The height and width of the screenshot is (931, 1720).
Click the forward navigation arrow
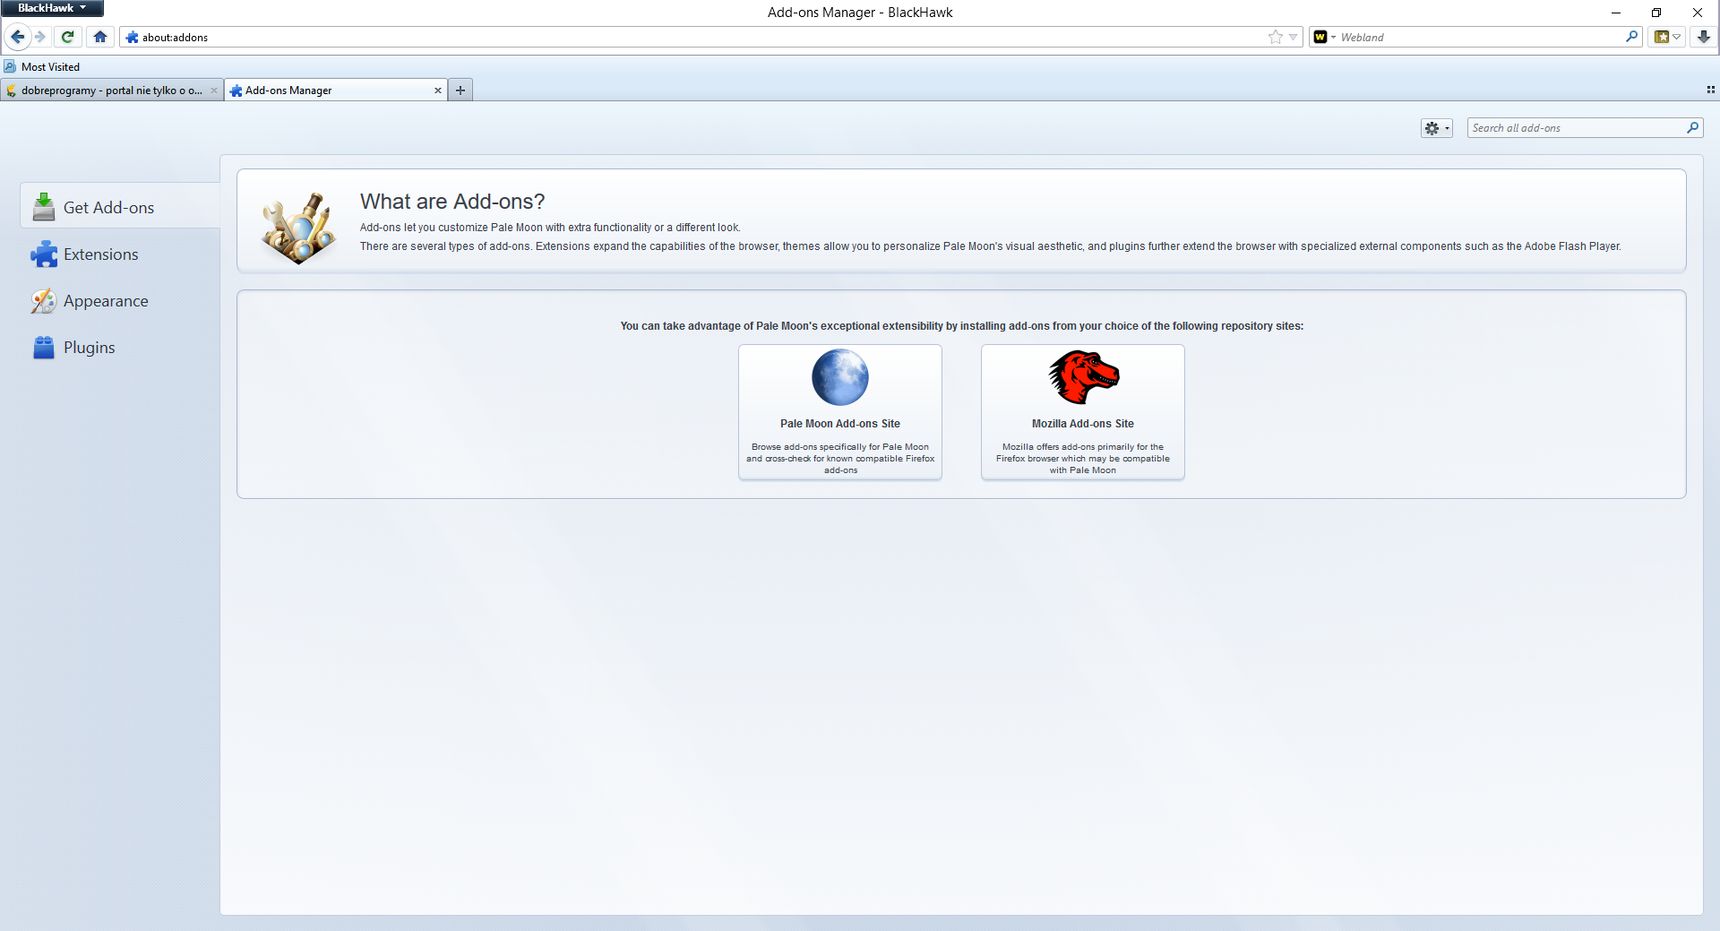(40, 37)
